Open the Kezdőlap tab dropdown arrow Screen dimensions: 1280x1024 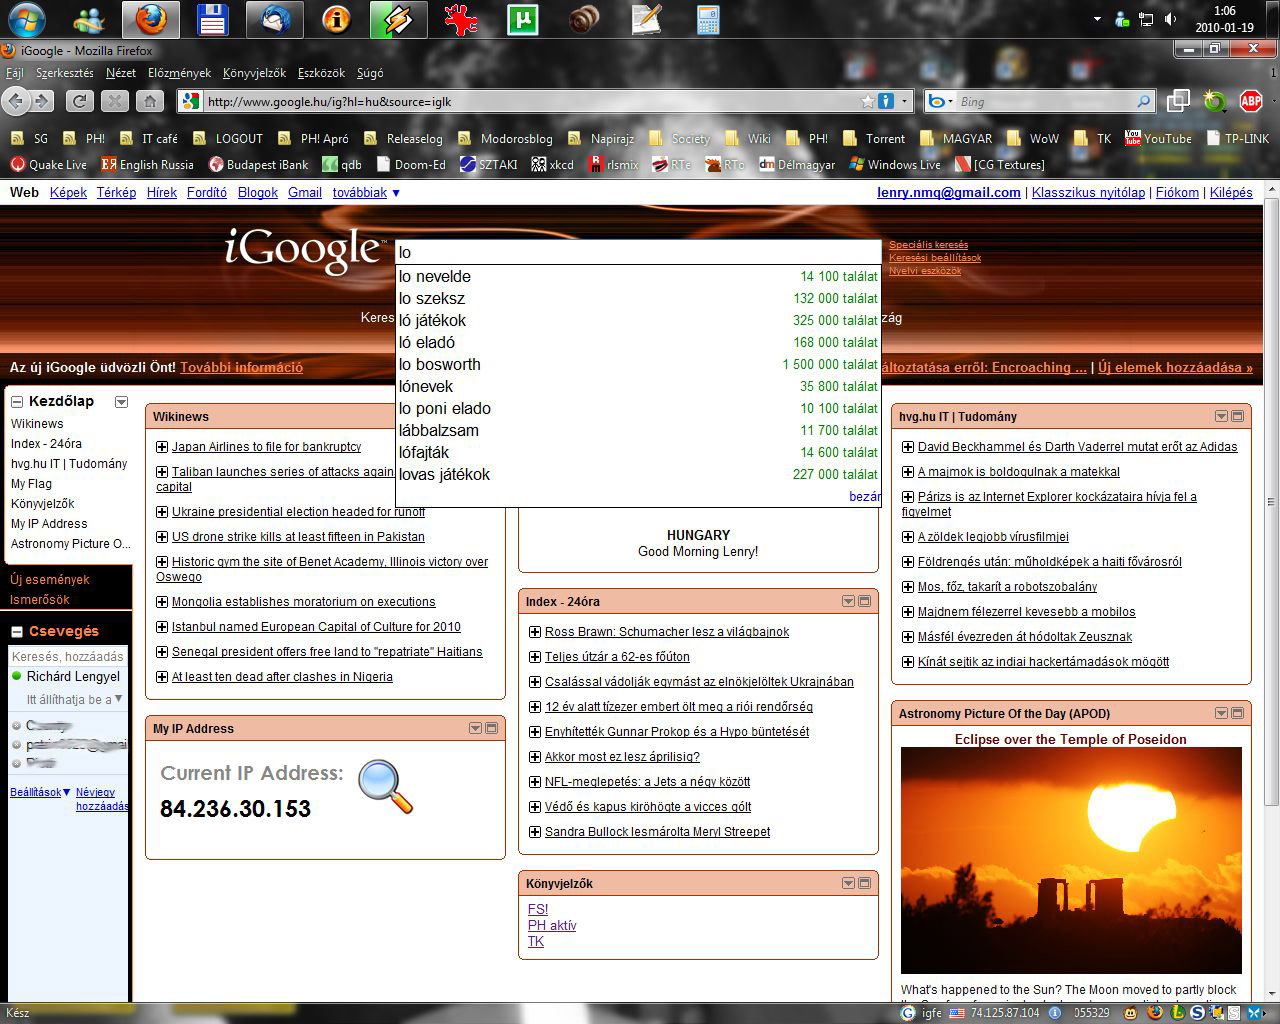[x=121, y=402]
